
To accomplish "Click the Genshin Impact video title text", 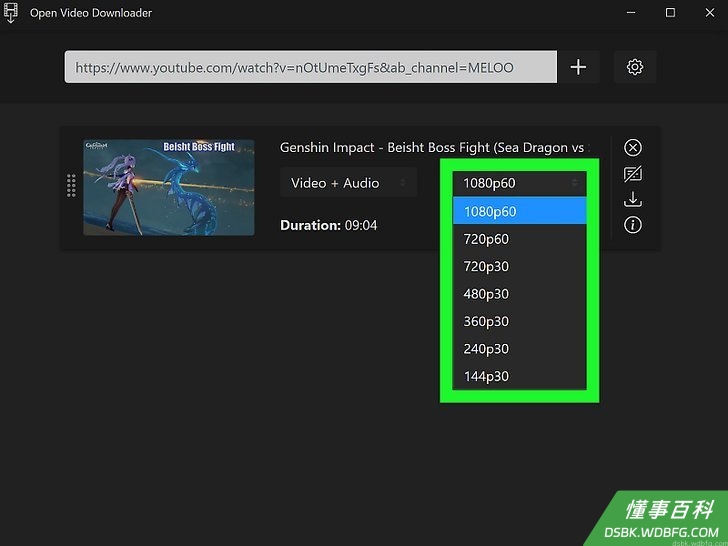I will pyautogui.click(x=435, y=148).
